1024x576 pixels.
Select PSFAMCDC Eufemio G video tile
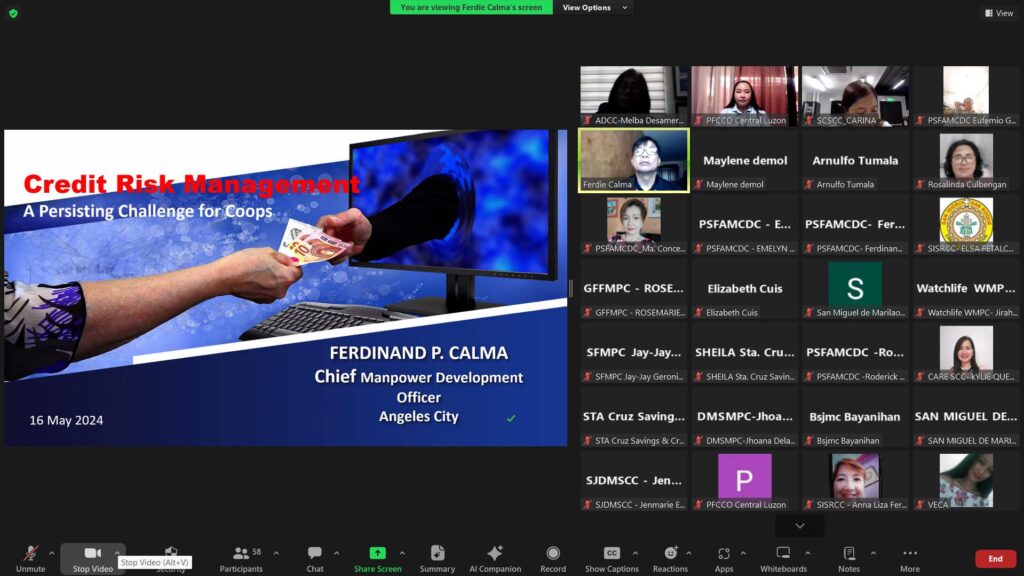(x=966, y=96)
